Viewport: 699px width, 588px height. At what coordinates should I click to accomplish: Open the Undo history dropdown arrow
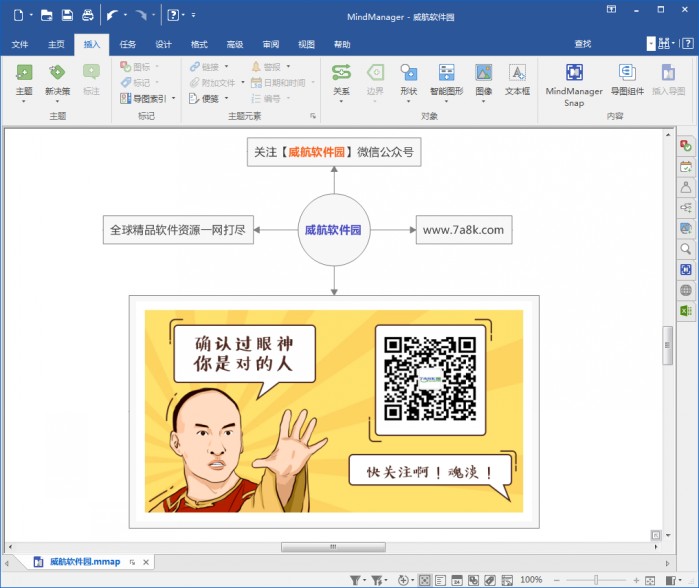pos(125,15)
